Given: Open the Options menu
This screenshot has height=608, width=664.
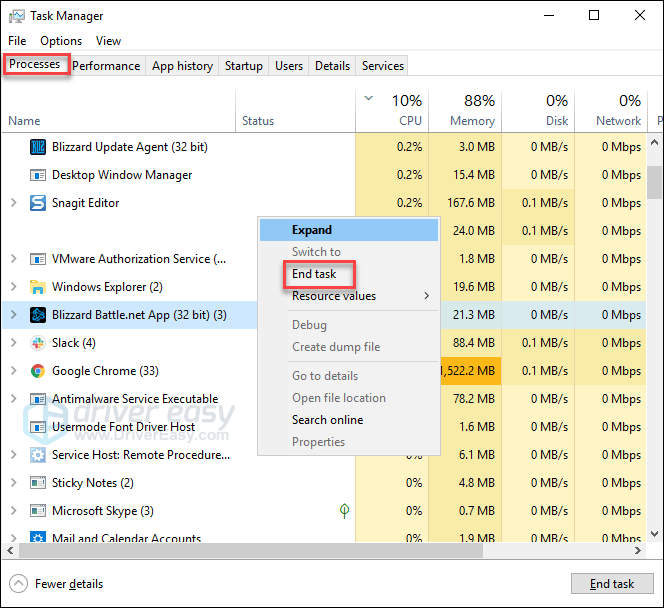Looking at the screenshot, I should click(61, 41).
